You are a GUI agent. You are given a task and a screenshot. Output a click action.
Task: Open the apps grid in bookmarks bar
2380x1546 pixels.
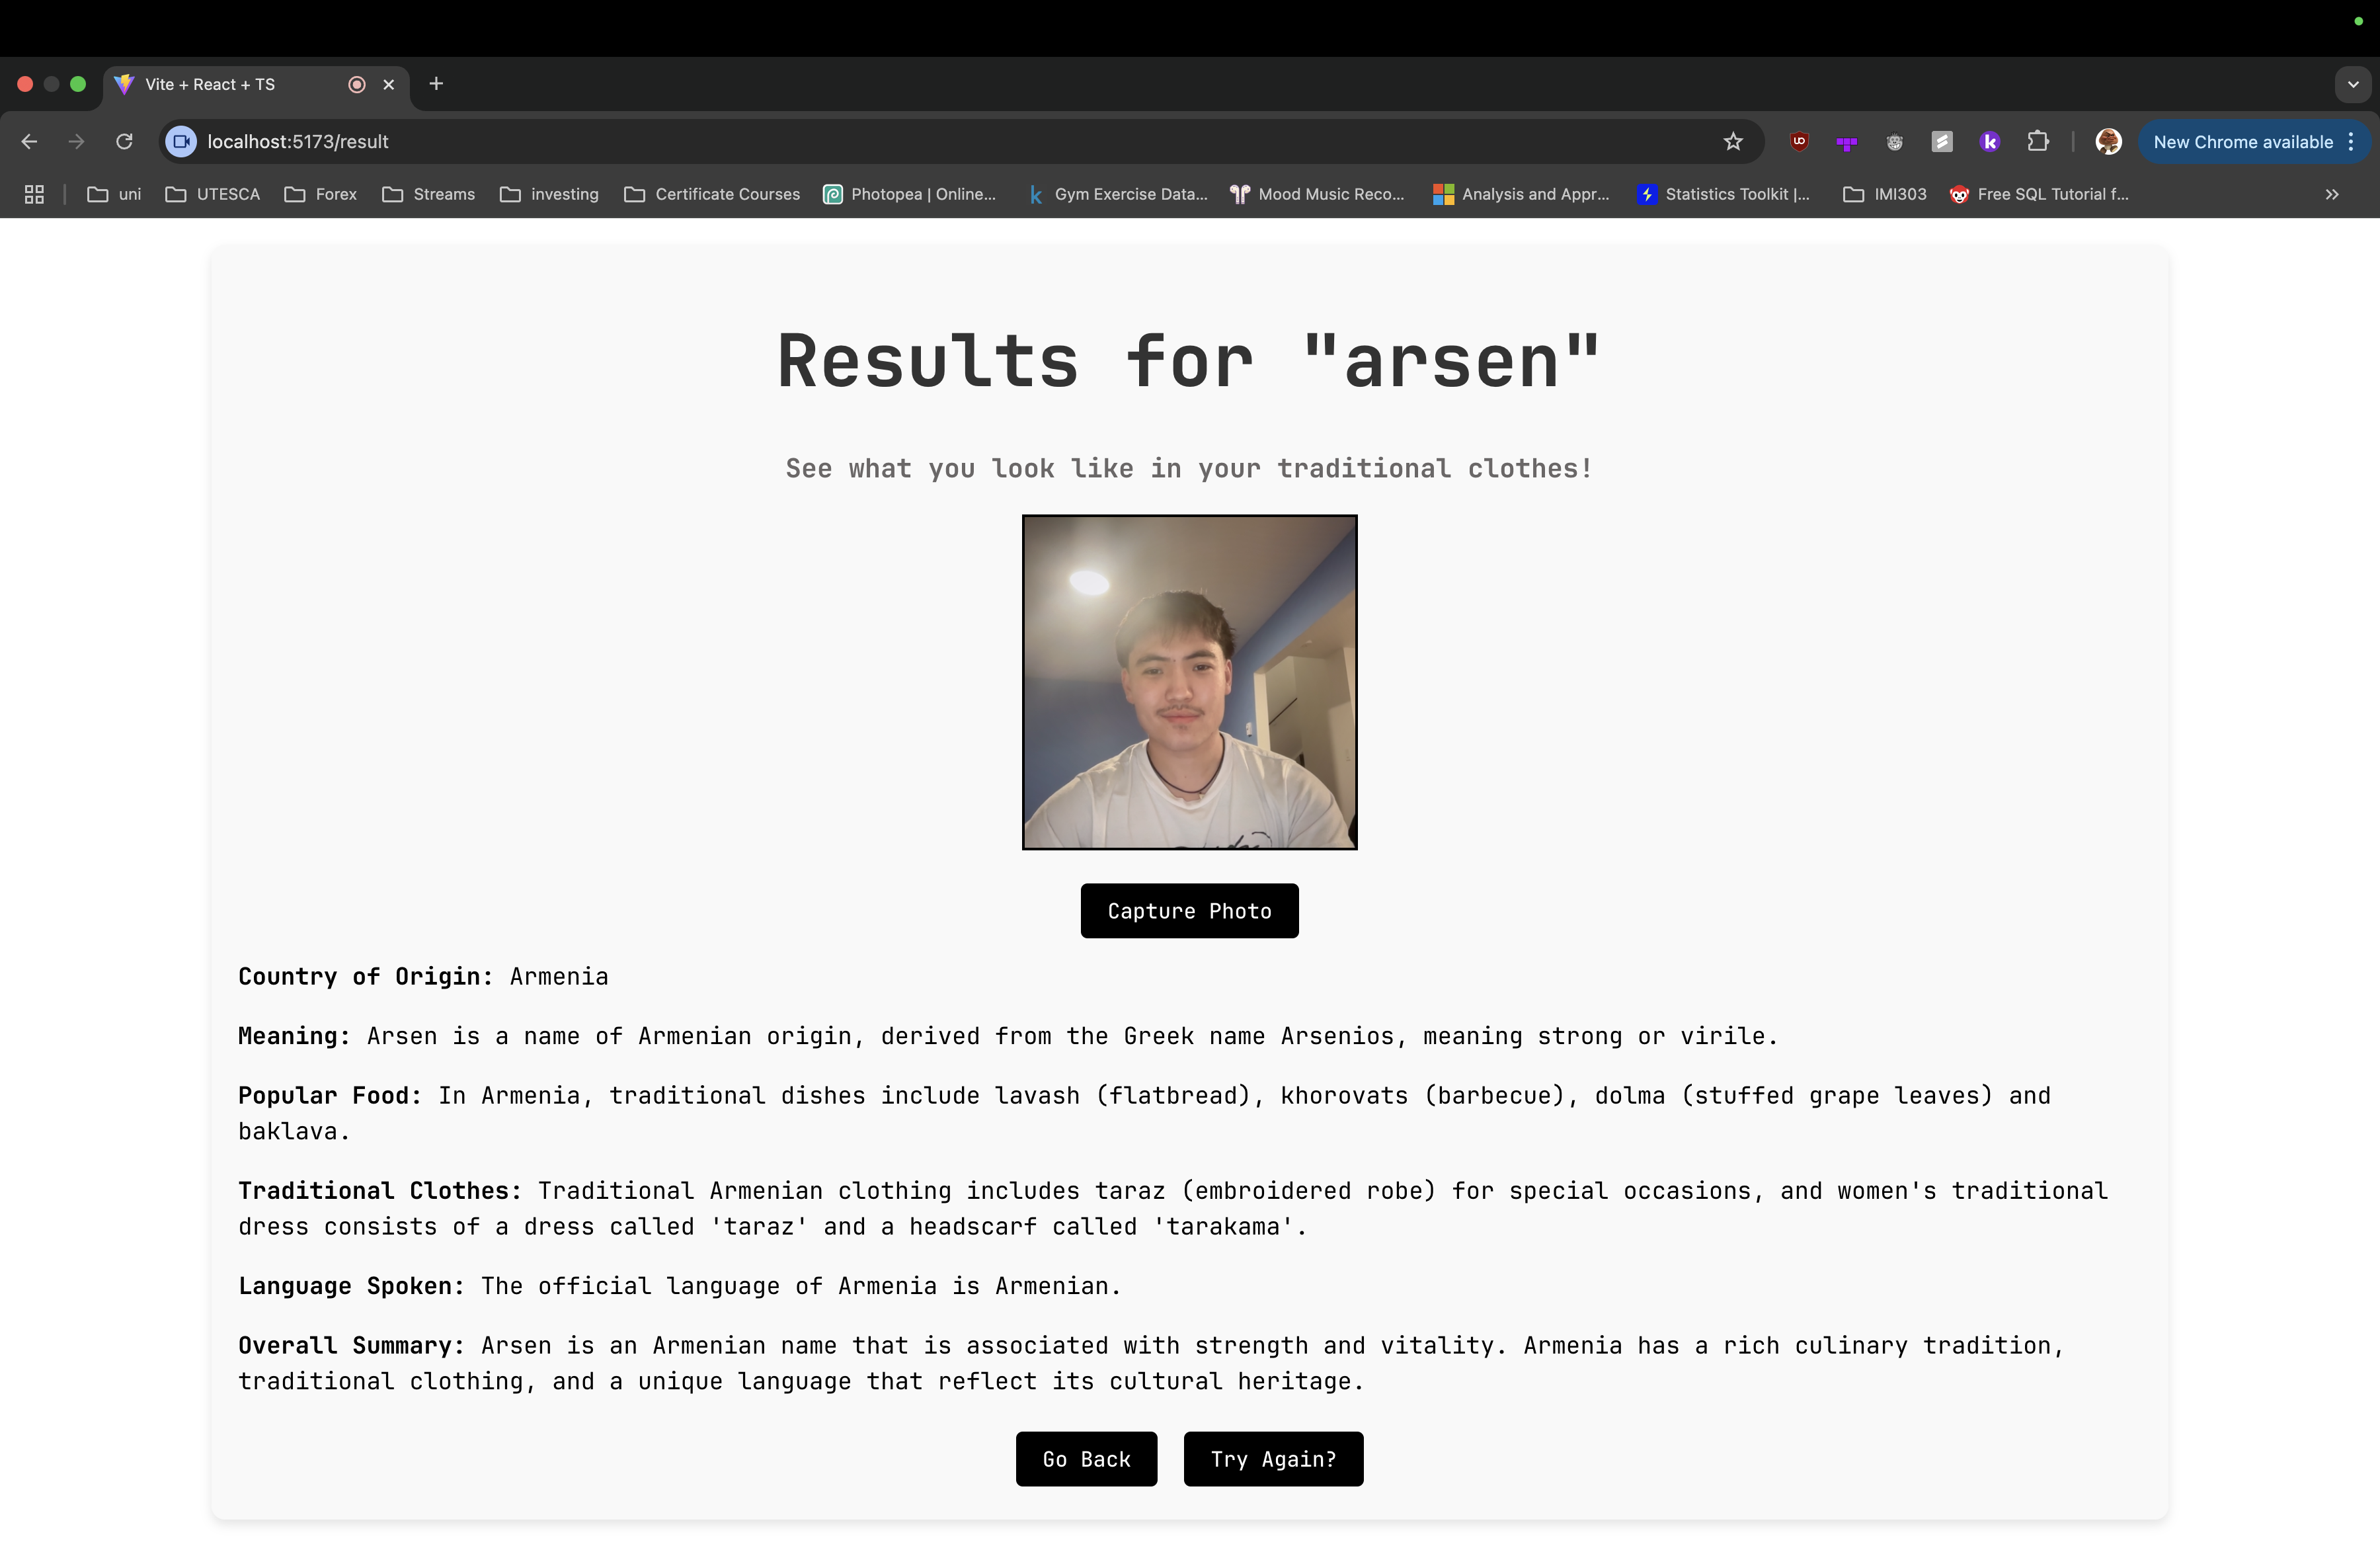pyautogui.click(x=34, y=194)
